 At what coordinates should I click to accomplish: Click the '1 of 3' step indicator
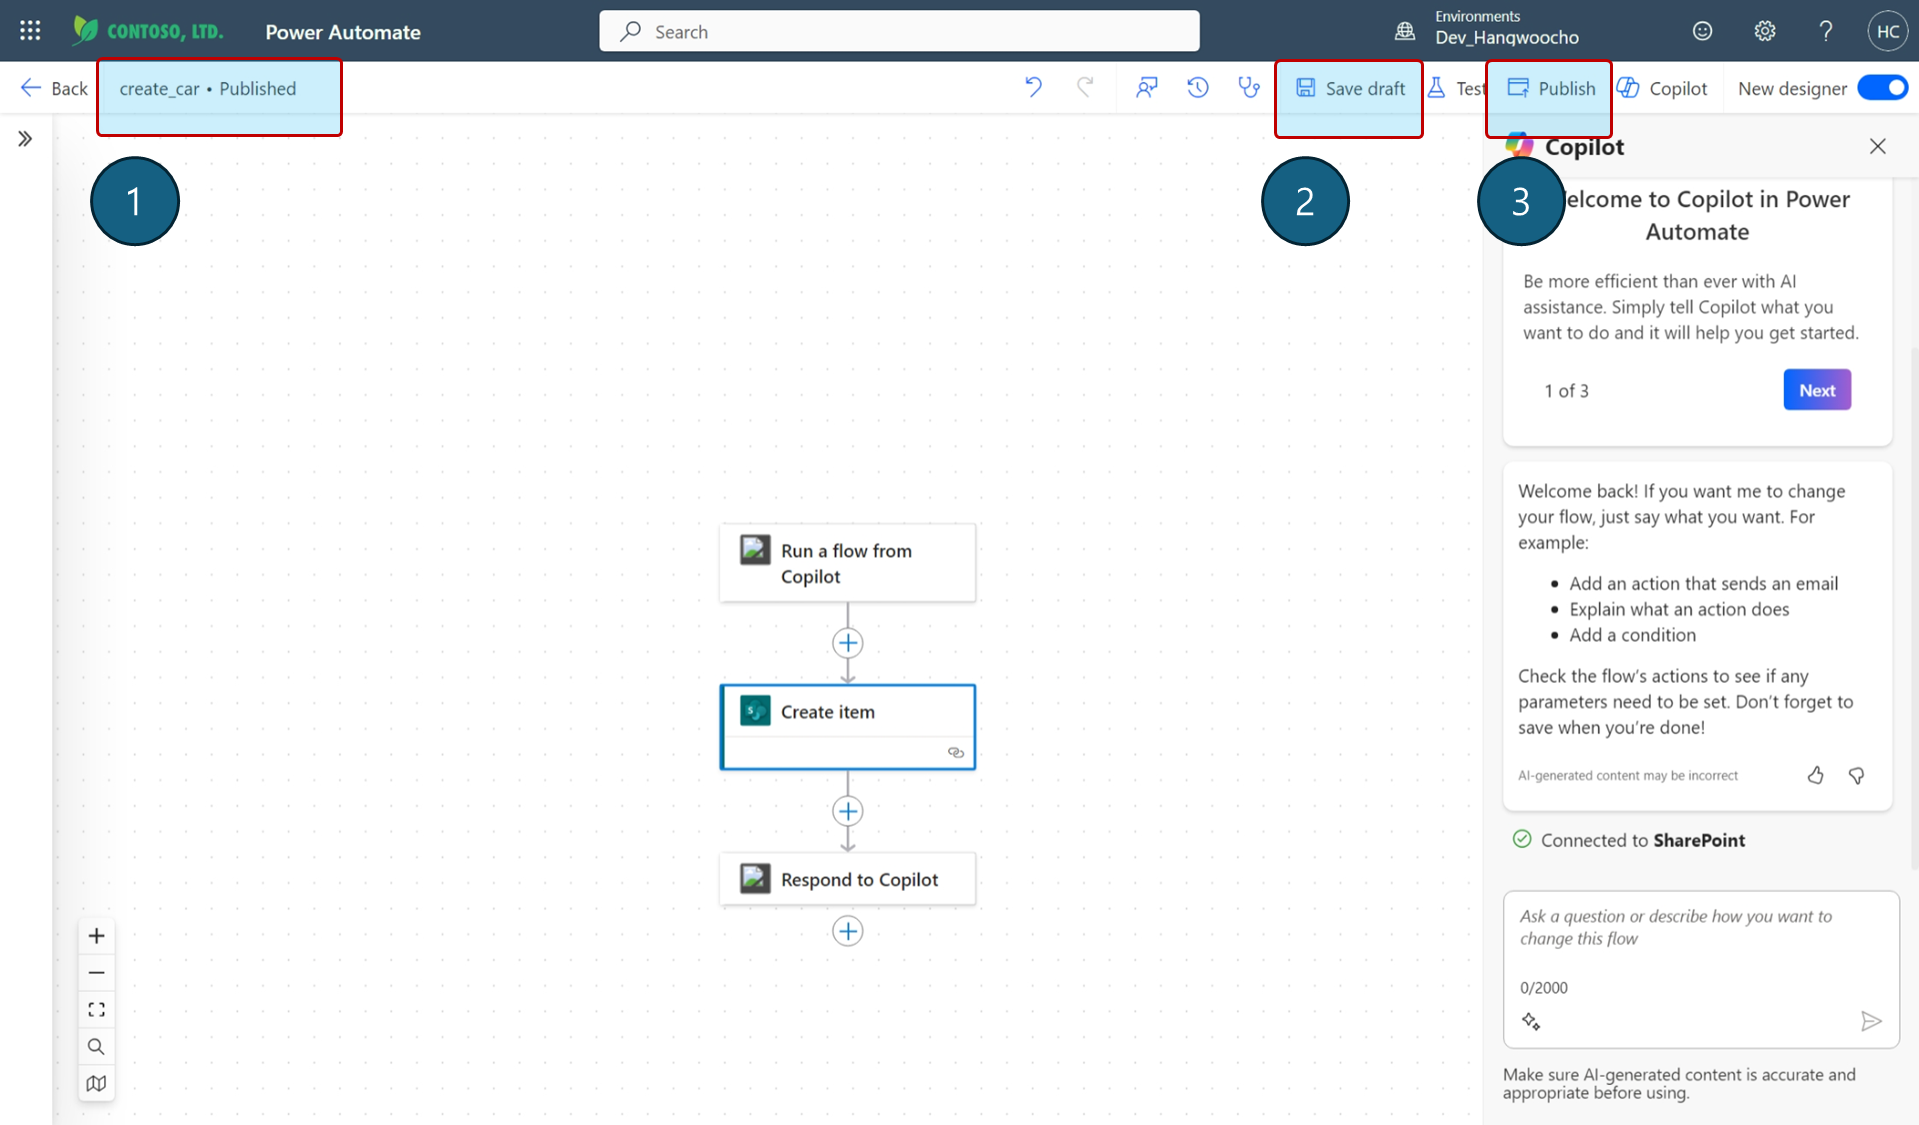(x=1566, y=391)
